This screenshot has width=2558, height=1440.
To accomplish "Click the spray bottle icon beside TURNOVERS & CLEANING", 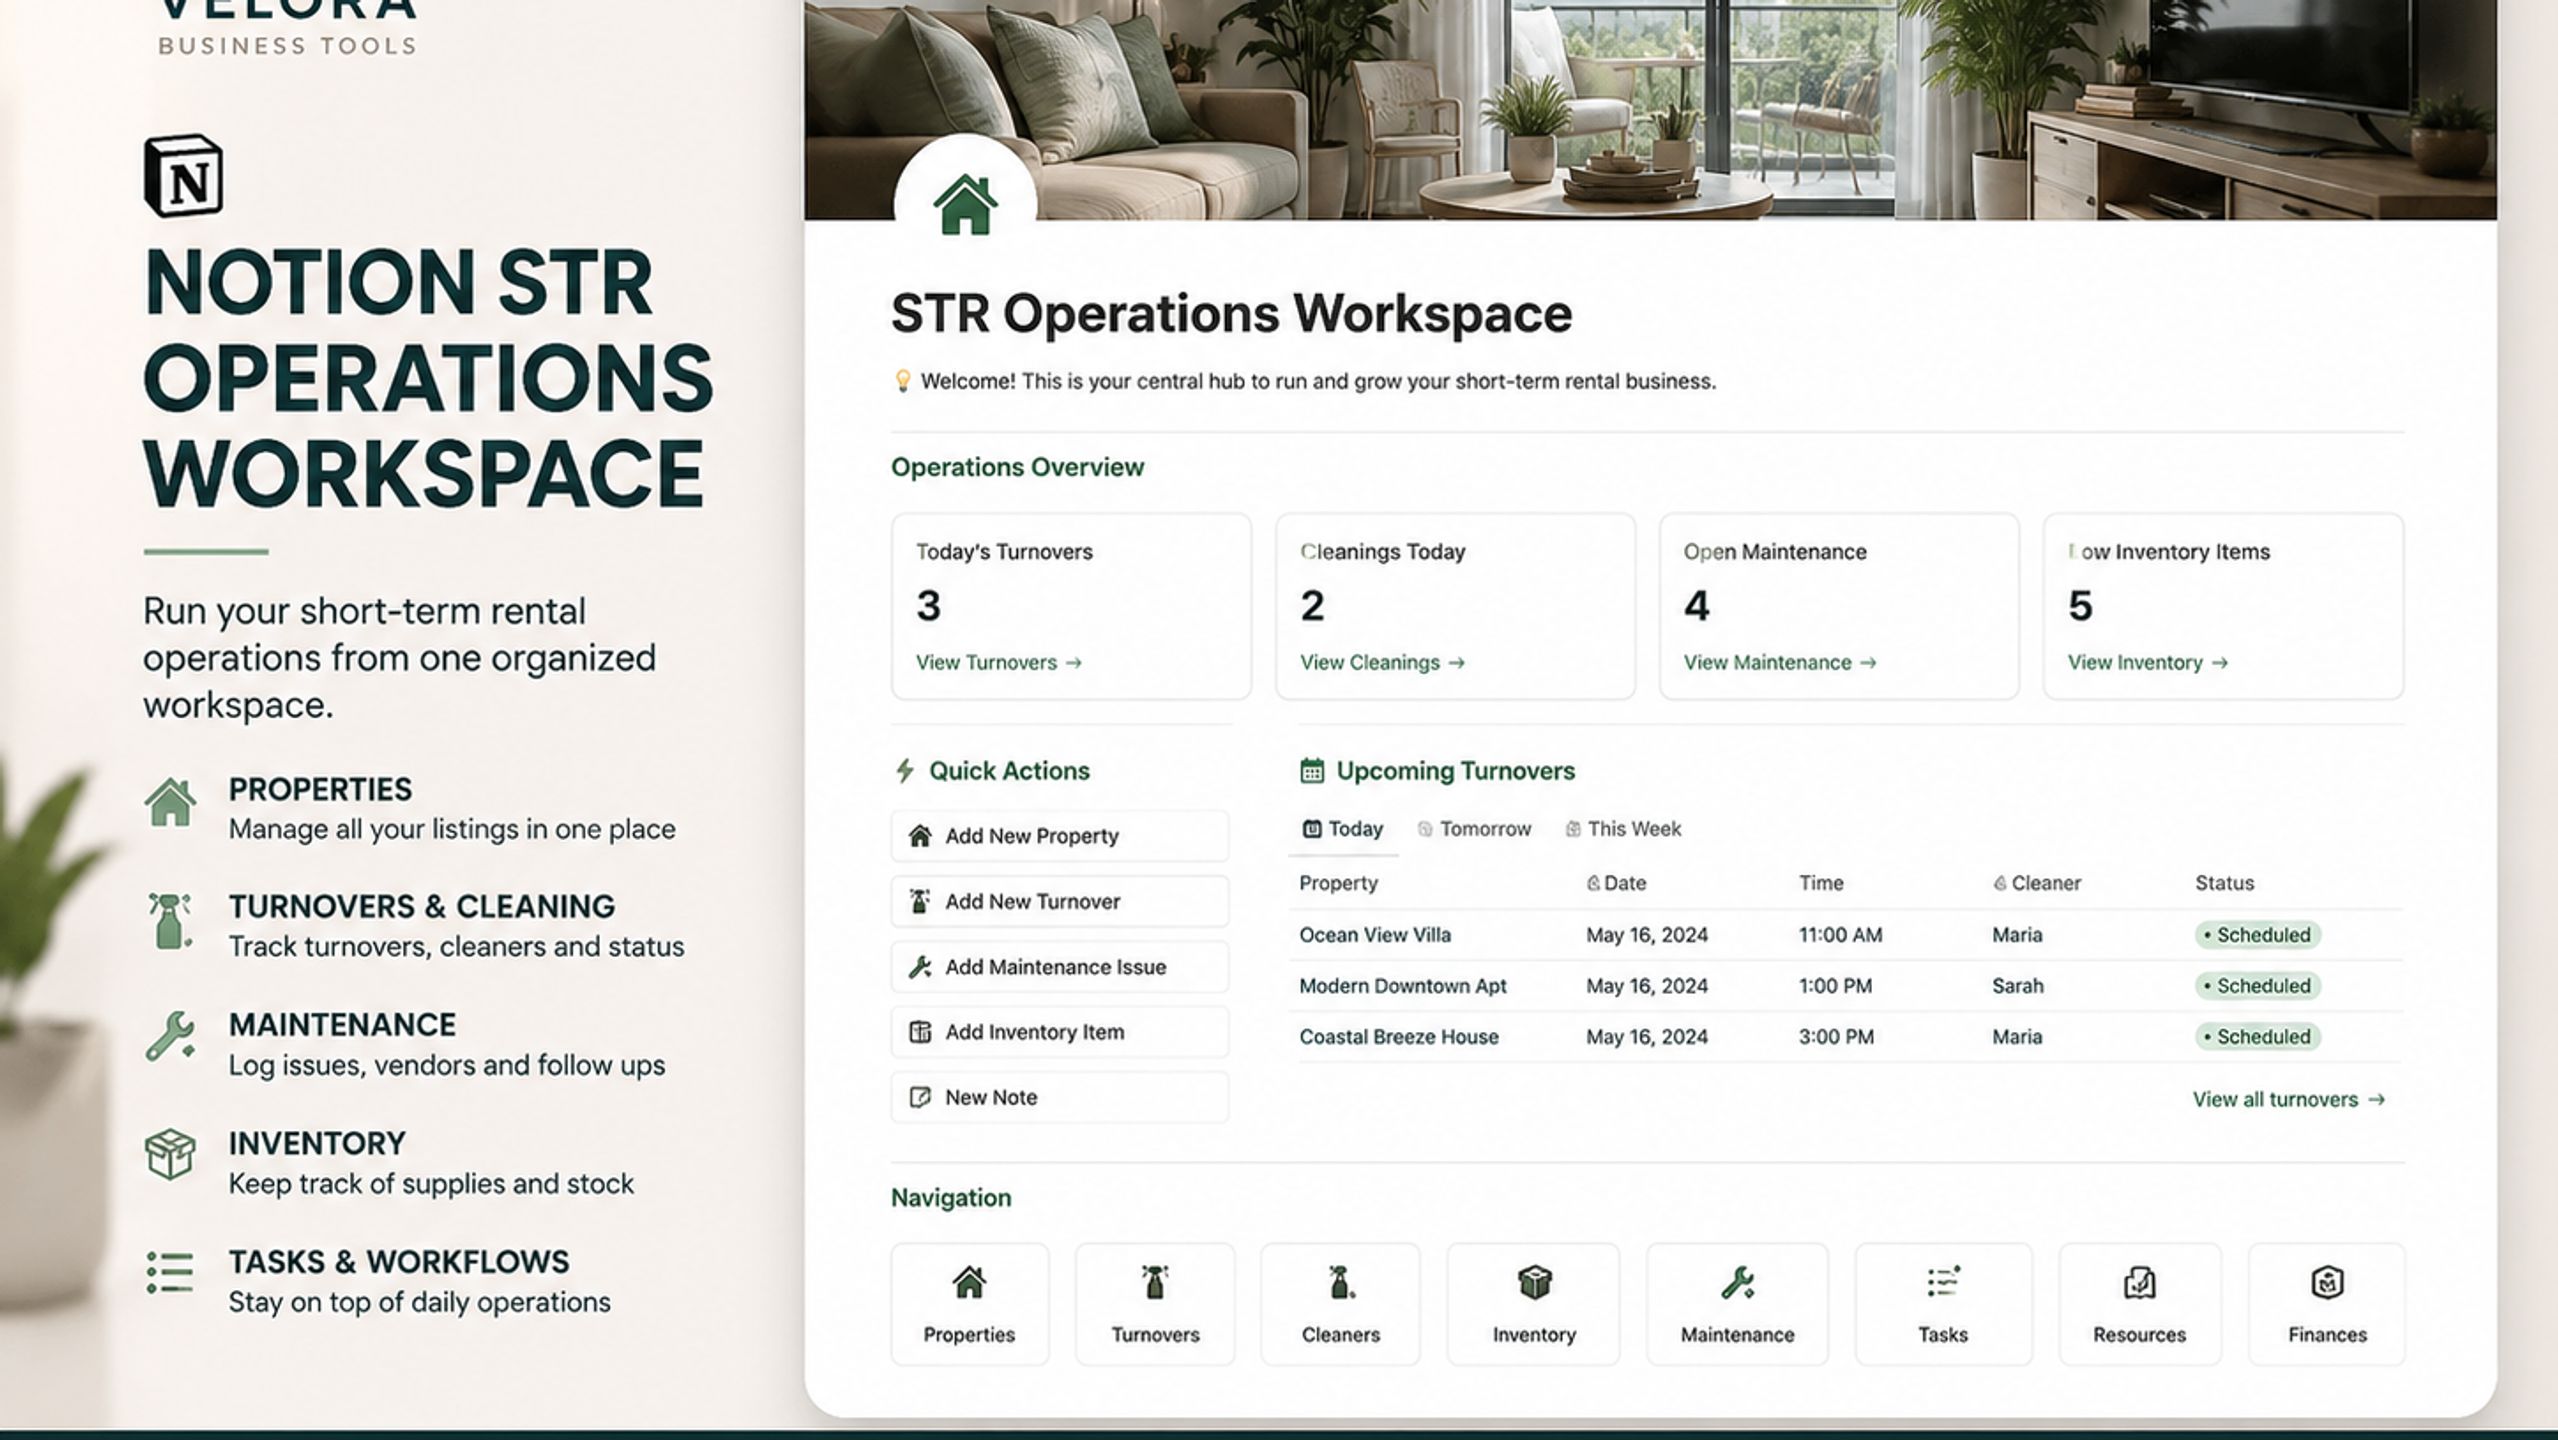I will coord(170,920).
